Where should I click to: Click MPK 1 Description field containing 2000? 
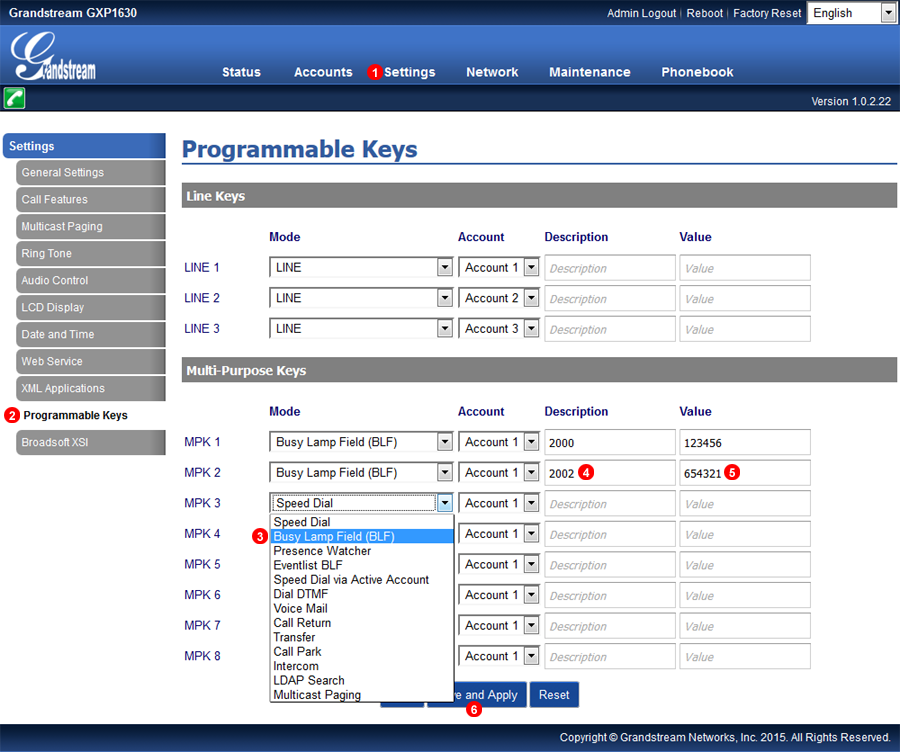point(610,443)
